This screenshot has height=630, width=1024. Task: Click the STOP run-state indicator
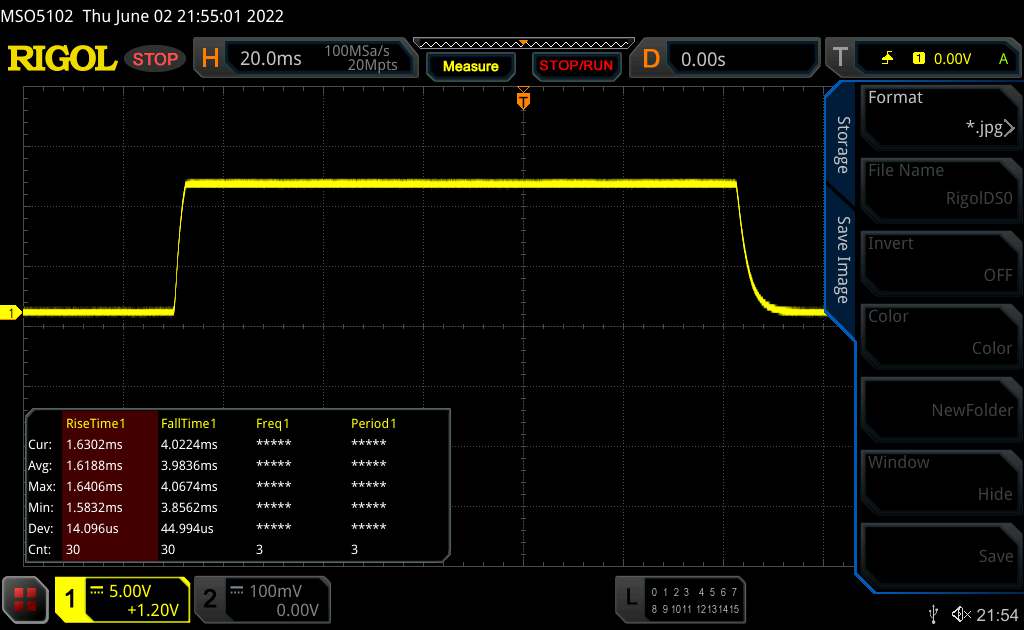(x=155, y=59)
